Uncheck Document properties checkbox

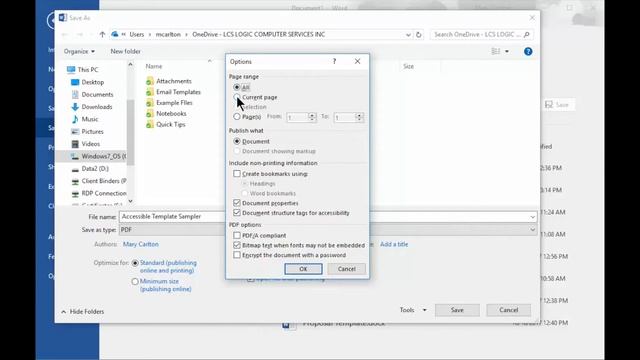237,203
